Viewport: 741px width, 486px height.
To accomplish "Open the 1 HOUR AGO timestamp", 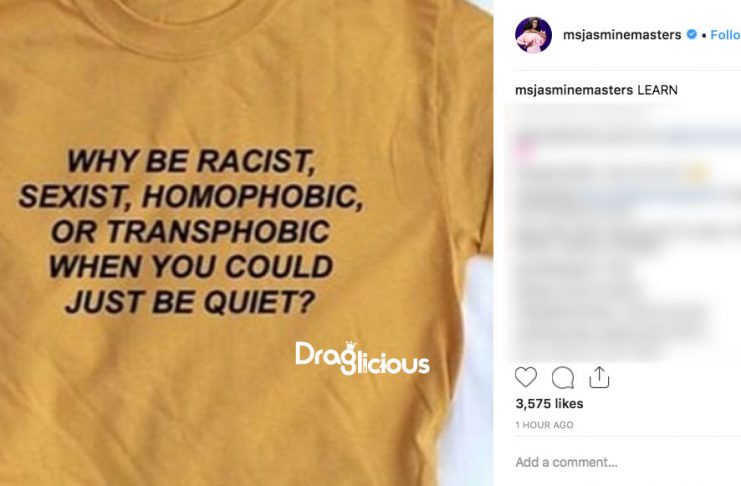I will [x=544, y=425].
